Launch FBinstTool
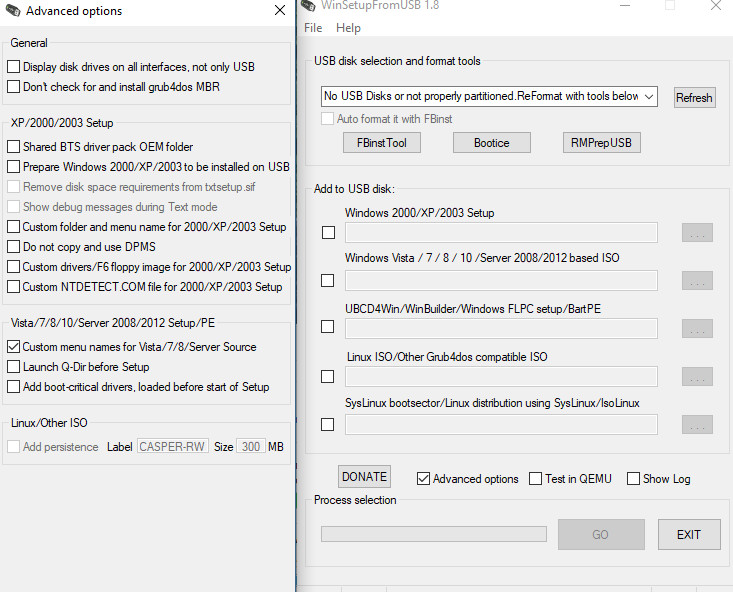This screenshot has height=592, width=733. (x=381, y=143)
